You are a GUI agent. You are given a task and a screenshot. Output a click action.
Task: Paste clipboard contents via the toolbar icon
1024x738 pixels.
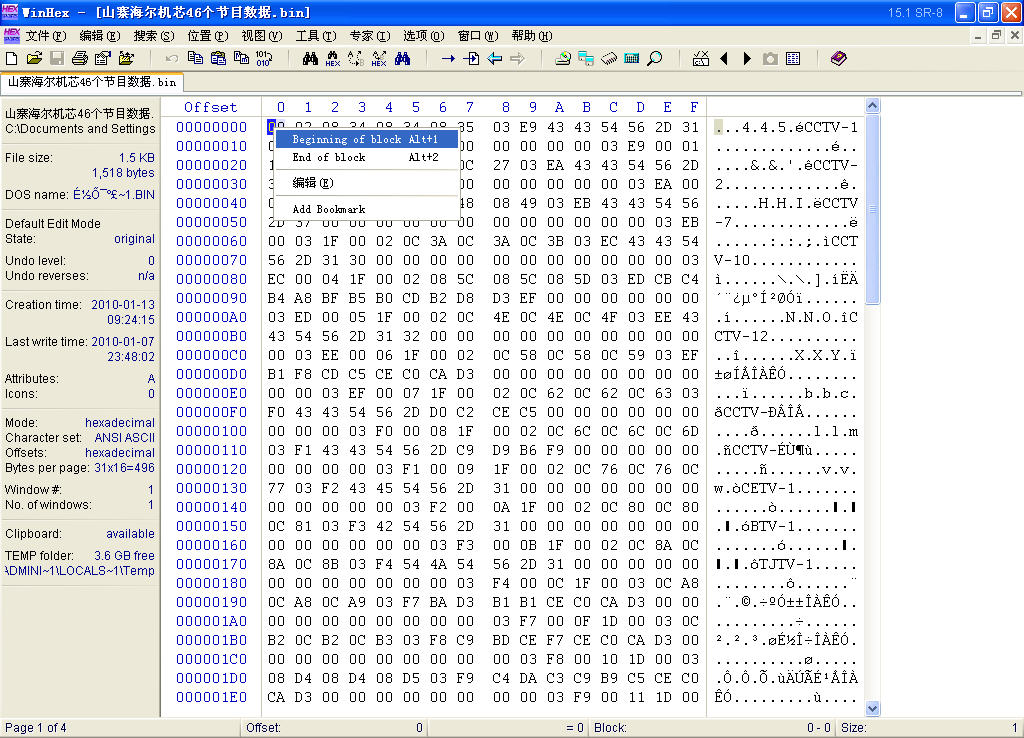tap(218, 59)
